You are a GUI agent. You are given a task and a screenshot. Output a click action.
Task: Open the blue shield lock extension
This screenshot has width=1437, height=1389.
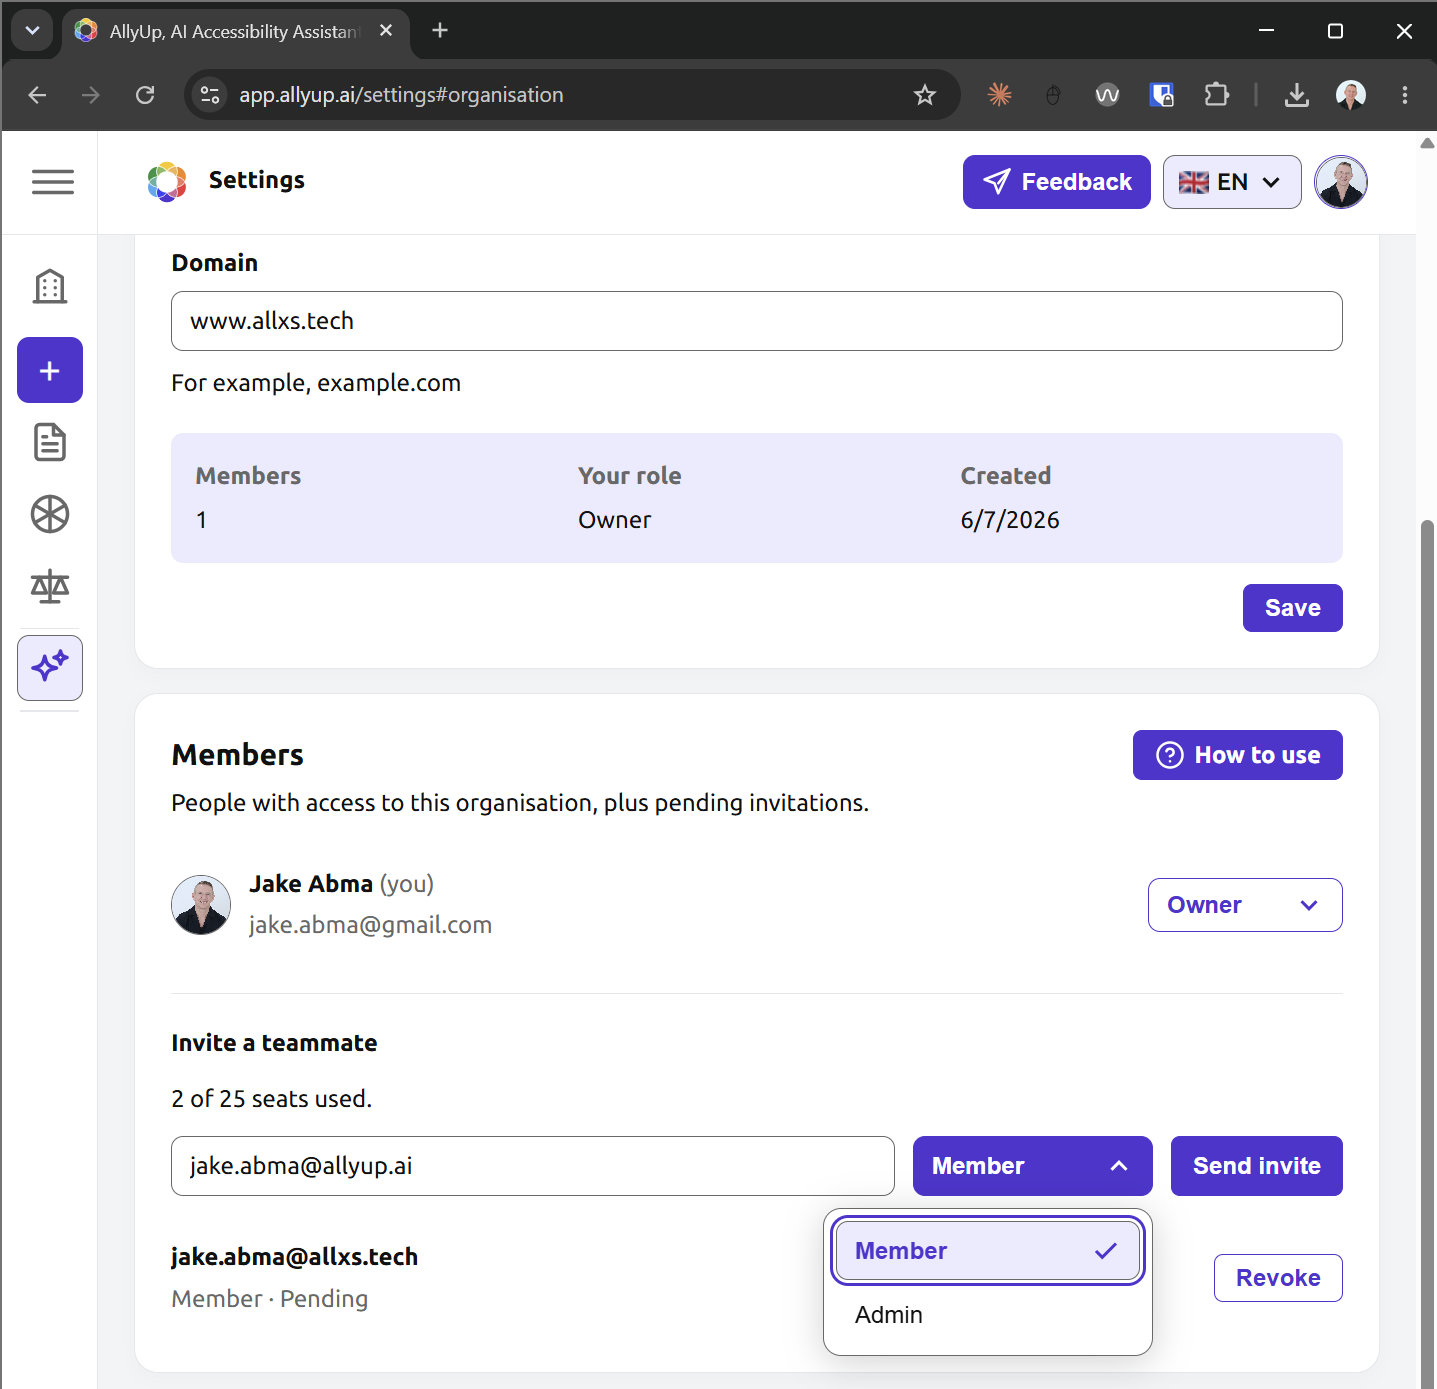[1161, 95]
